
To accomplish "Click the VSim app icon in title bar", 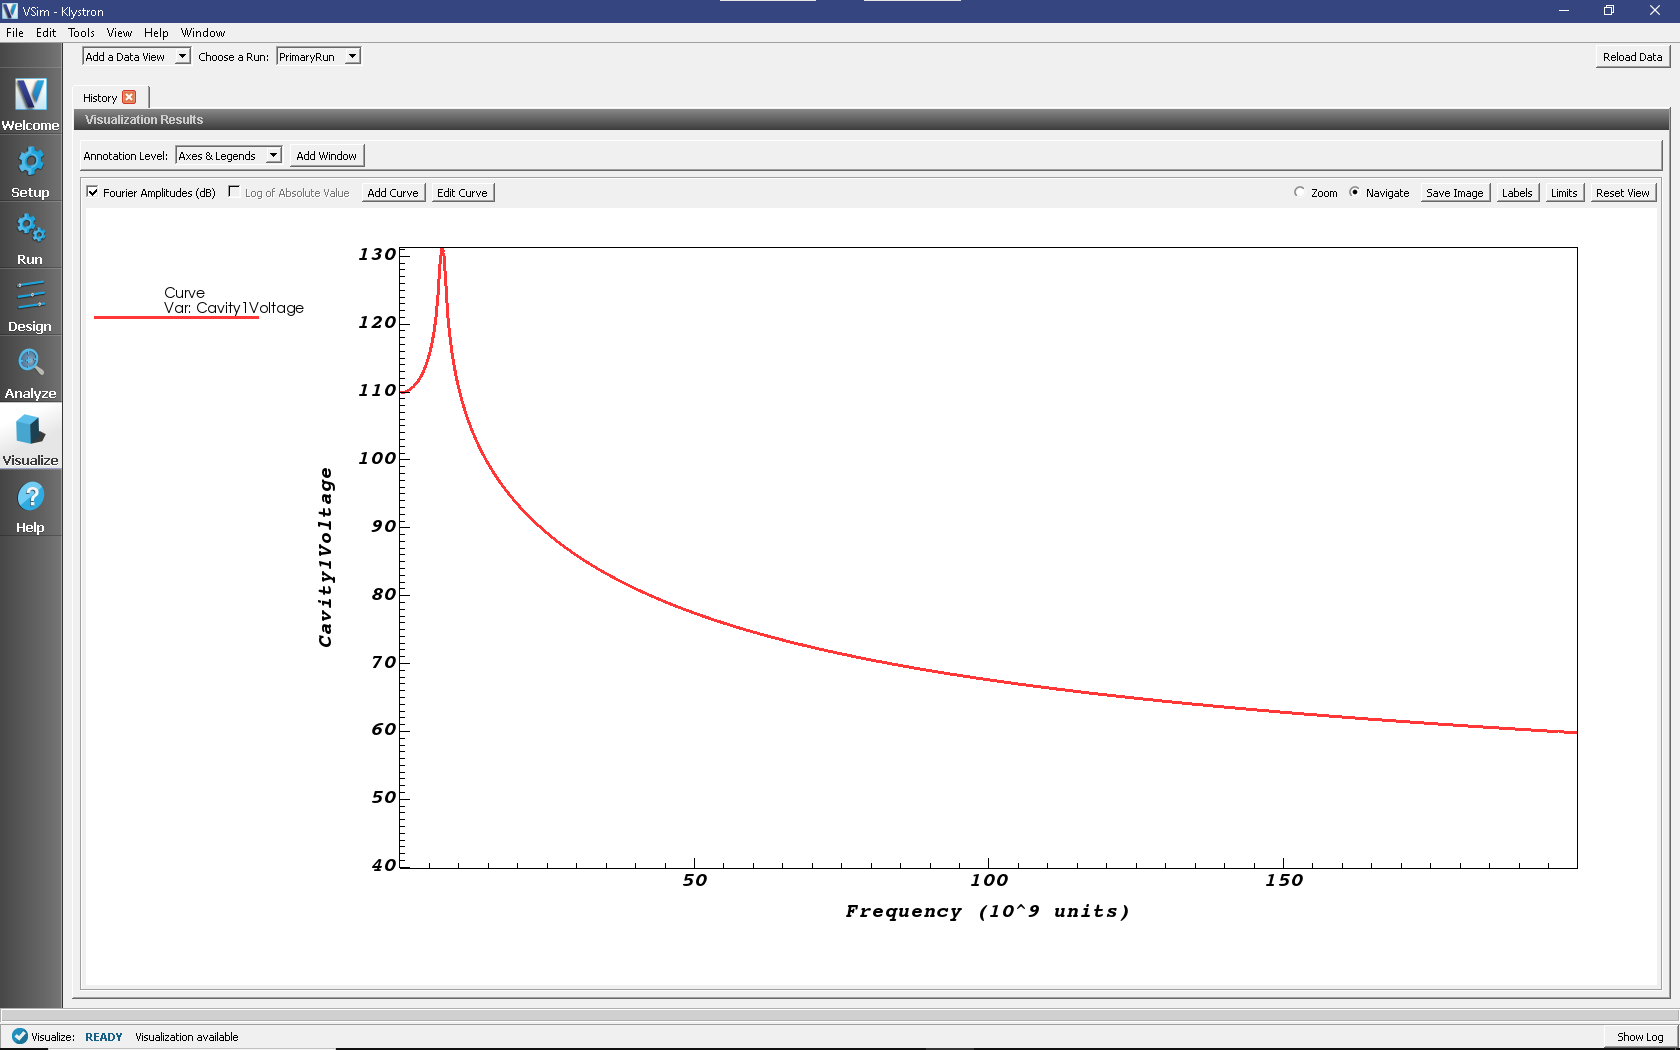I will [10, 11].
